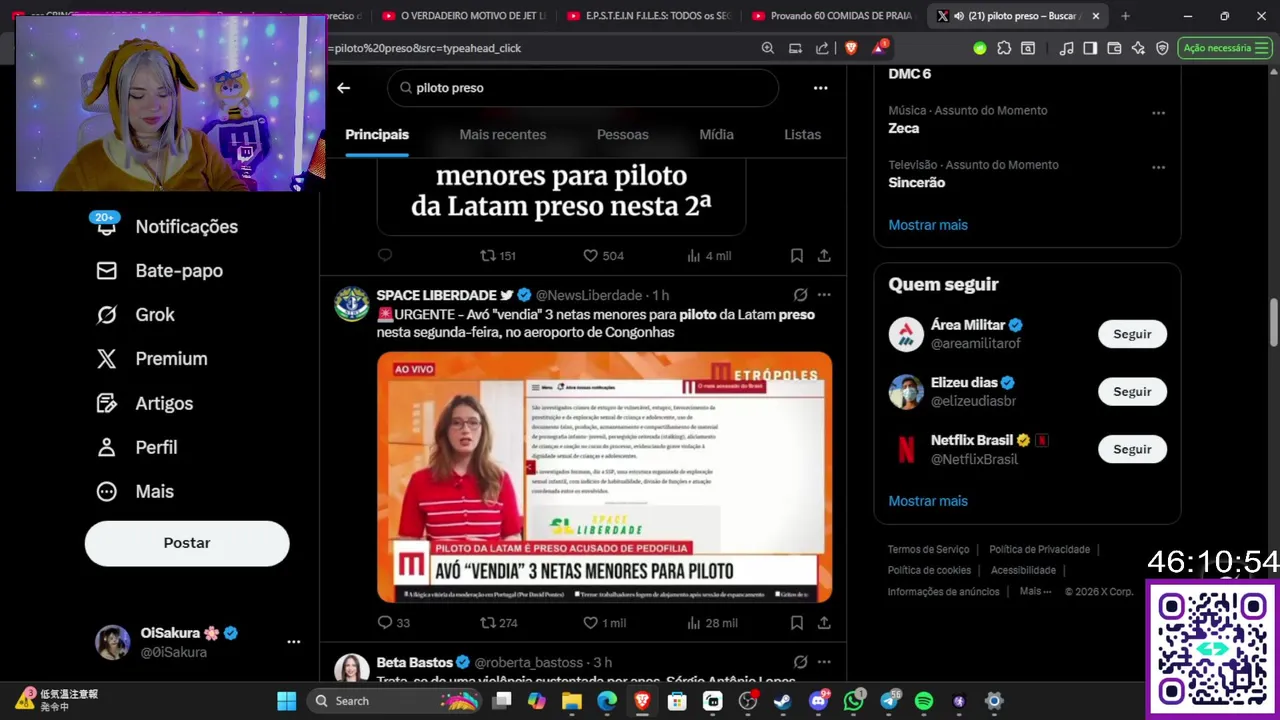Click Mostrar mais under trending topics

coord(928,225)
